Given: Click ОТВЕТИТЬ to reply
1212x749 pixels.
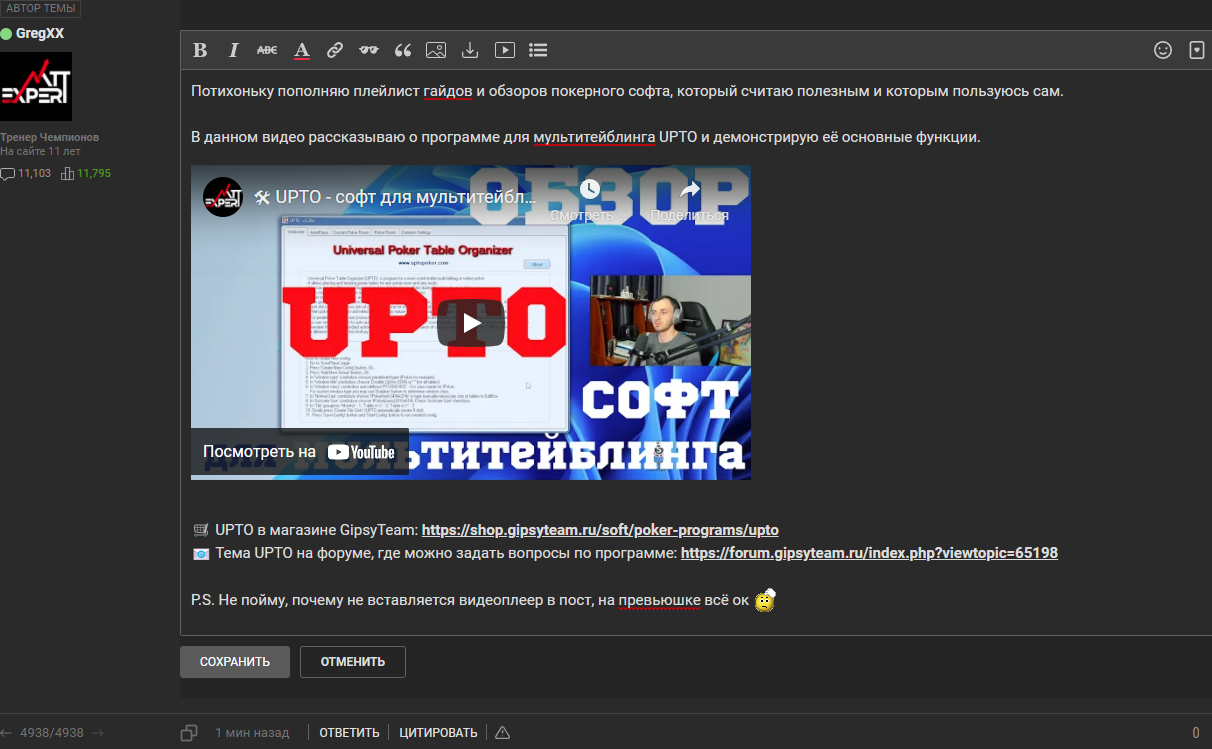Looking at the screenshot, I should [349, 733].
